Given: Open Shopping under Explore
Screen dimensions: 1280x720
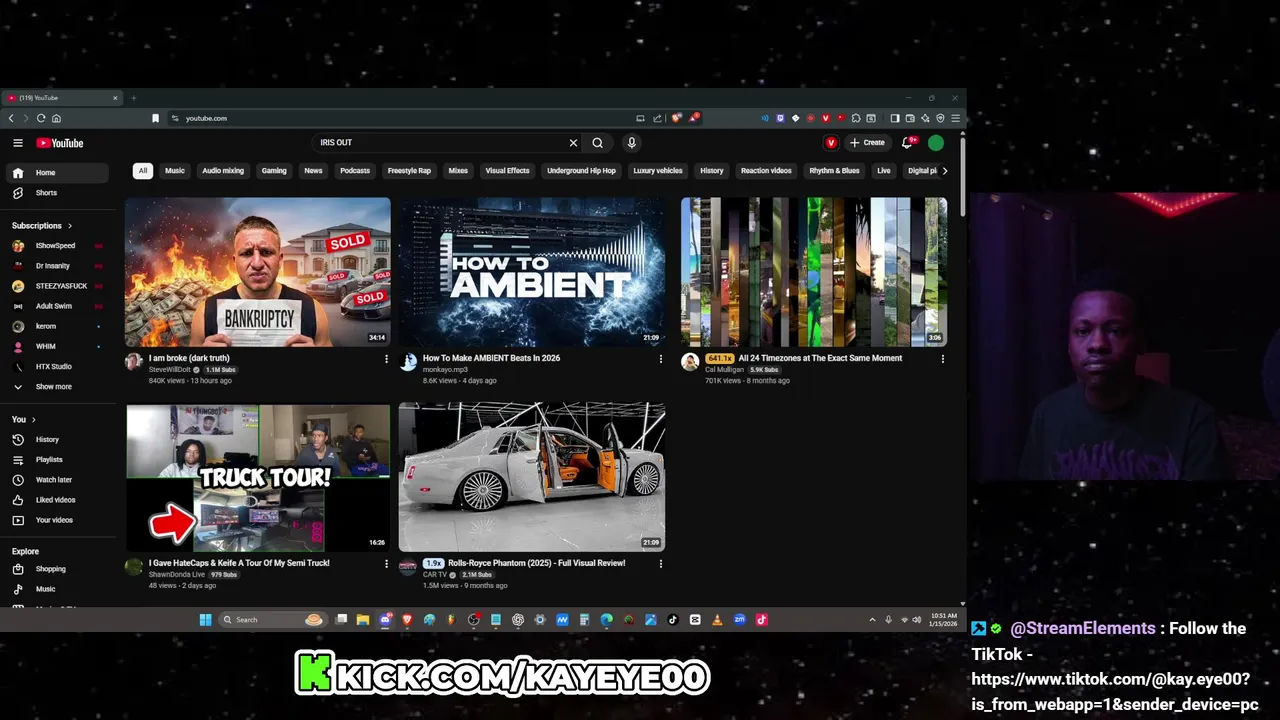Looking at the screenshot, I should tap(57, 569).
